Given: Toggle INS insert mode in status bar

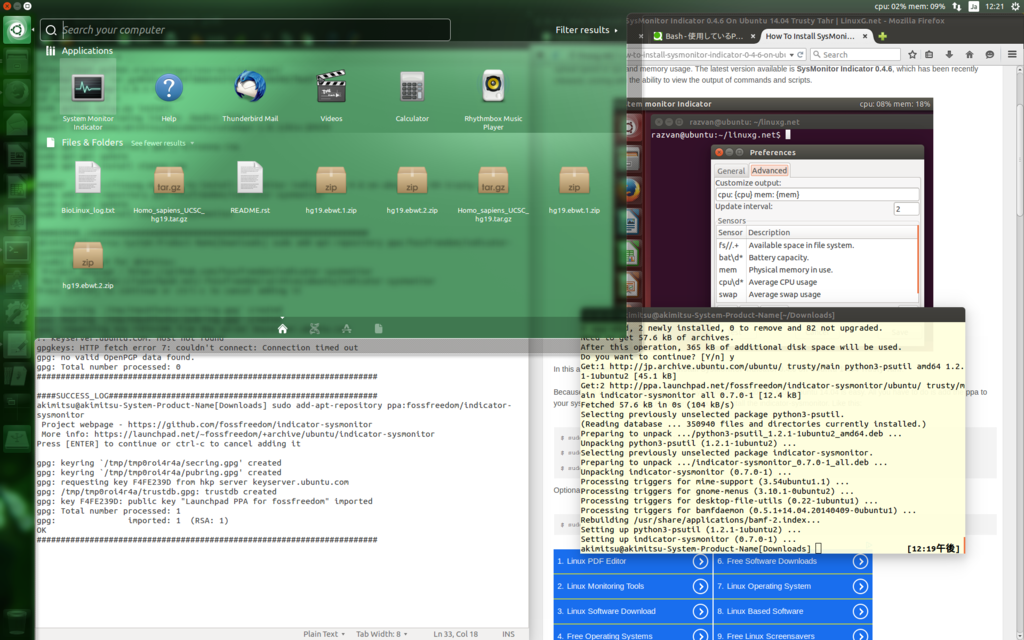Looking at the screenshot, I should click(x=508, y=634).
